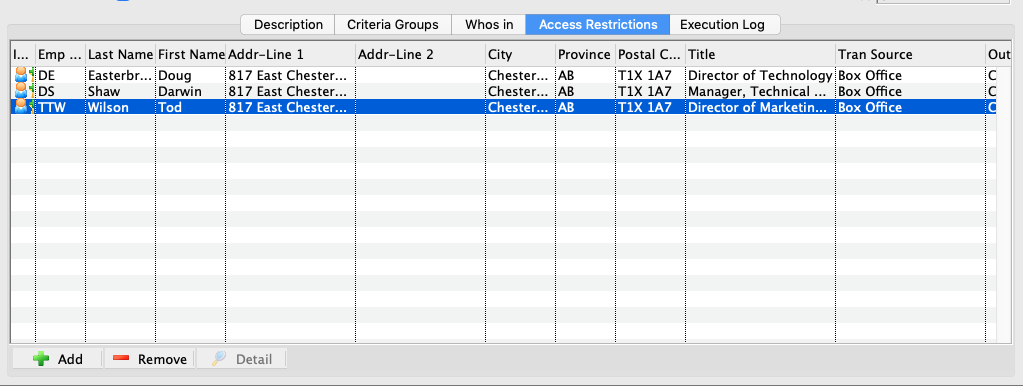Click the Addr-Line 2 column header
The image size is (1023, 387).
click(x=420, y=55)
